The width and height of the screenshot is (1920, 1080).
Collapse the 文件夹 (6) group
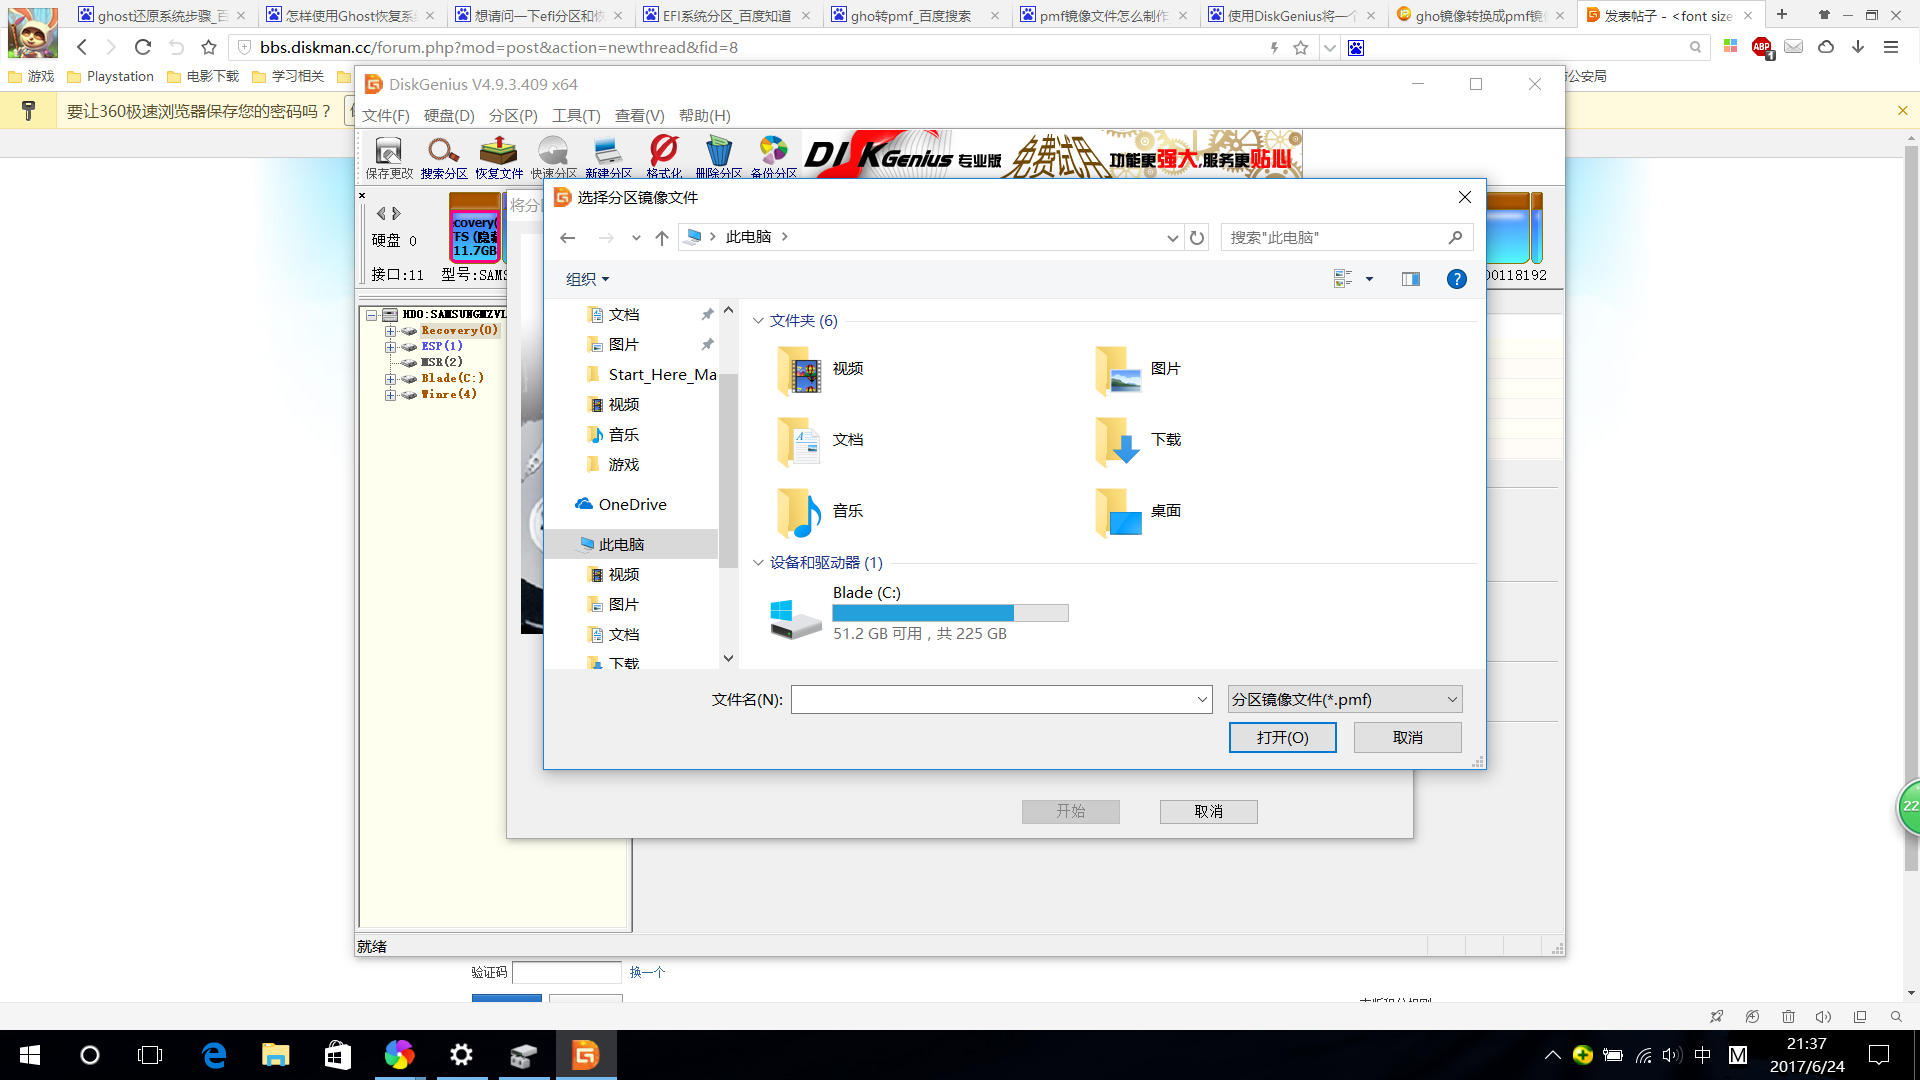click(x=758, y=320)
